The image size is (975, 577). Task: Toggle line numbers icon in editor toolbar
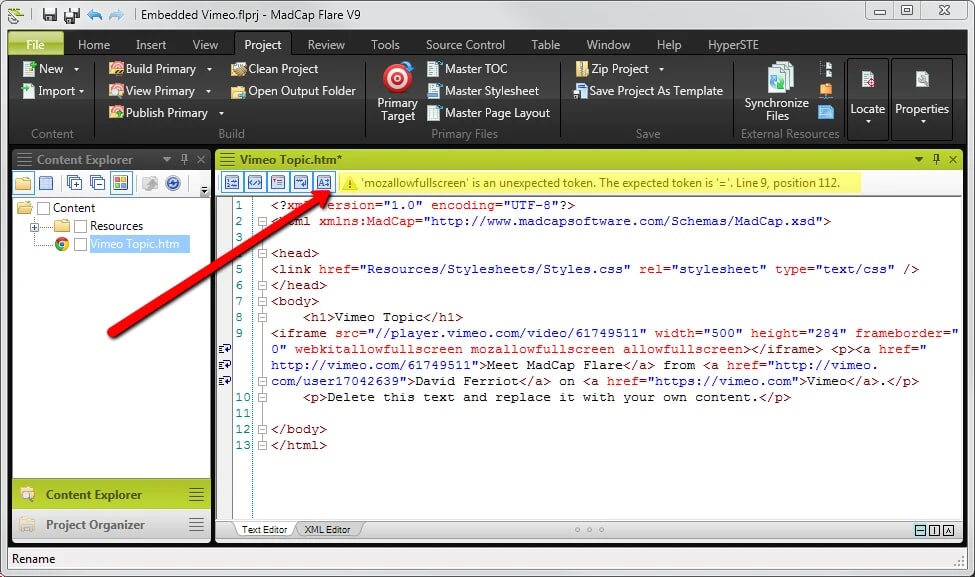point(231,182)
